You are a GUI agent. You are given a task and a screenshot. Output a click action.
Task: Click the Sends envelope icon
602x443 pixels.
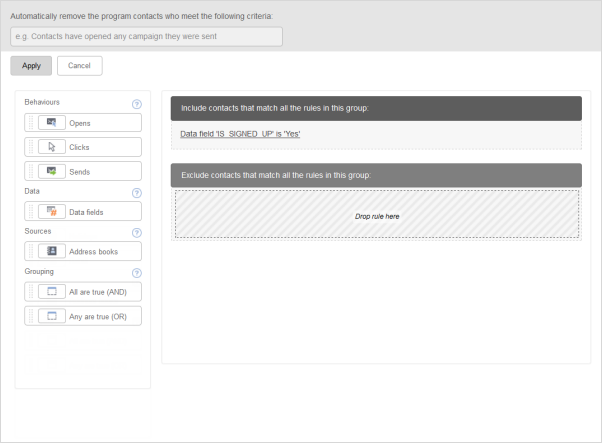tap(51, 171)
